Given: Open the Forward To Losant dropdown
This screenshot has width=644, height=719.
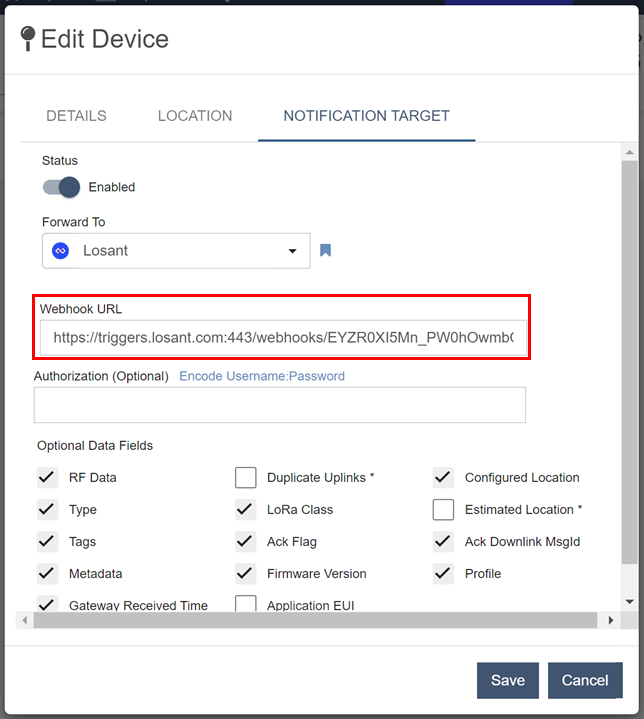Looking at the screenshot, I should [176, 251].
